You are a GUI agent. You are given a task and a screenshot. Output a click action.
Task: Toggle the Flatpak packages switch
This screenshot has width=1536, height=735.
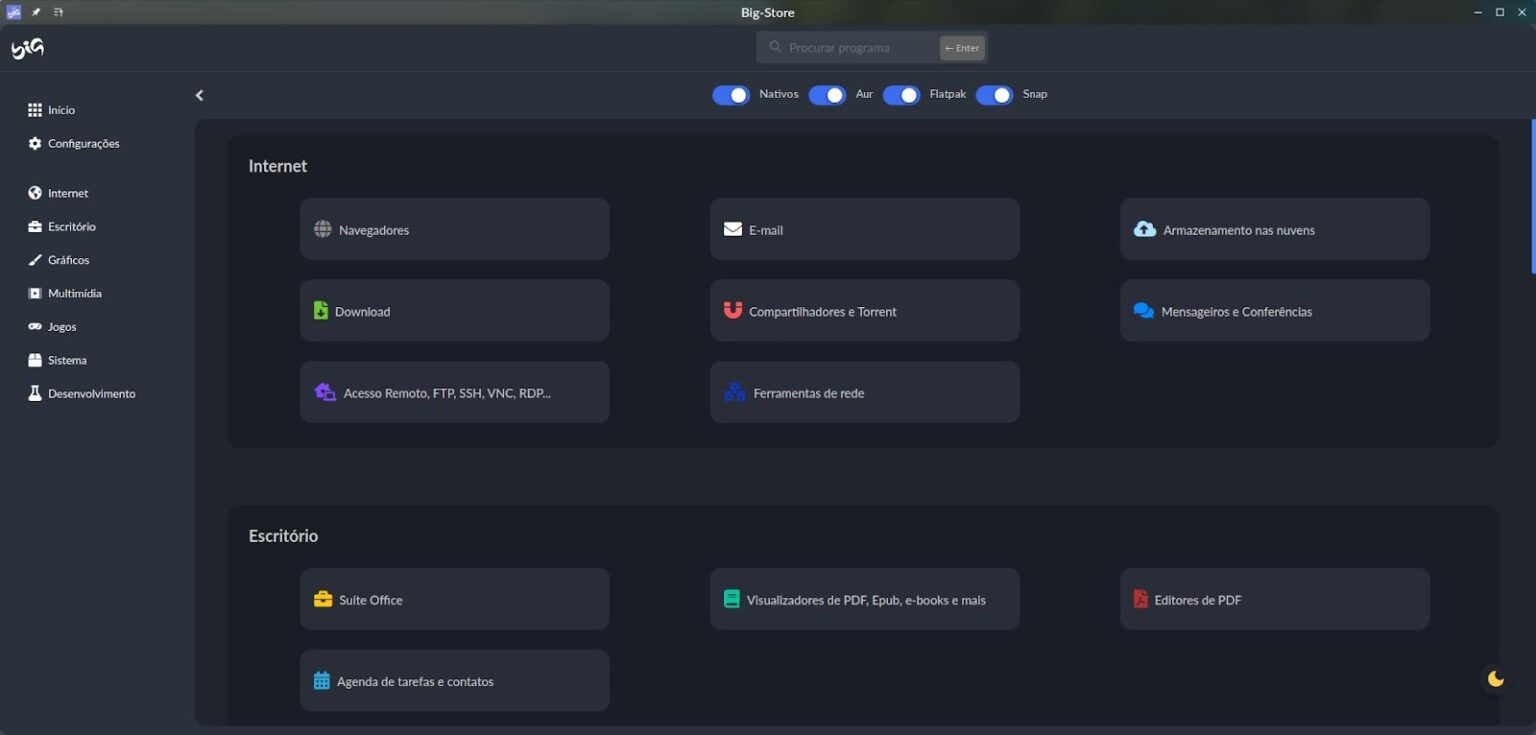(901, 95)
